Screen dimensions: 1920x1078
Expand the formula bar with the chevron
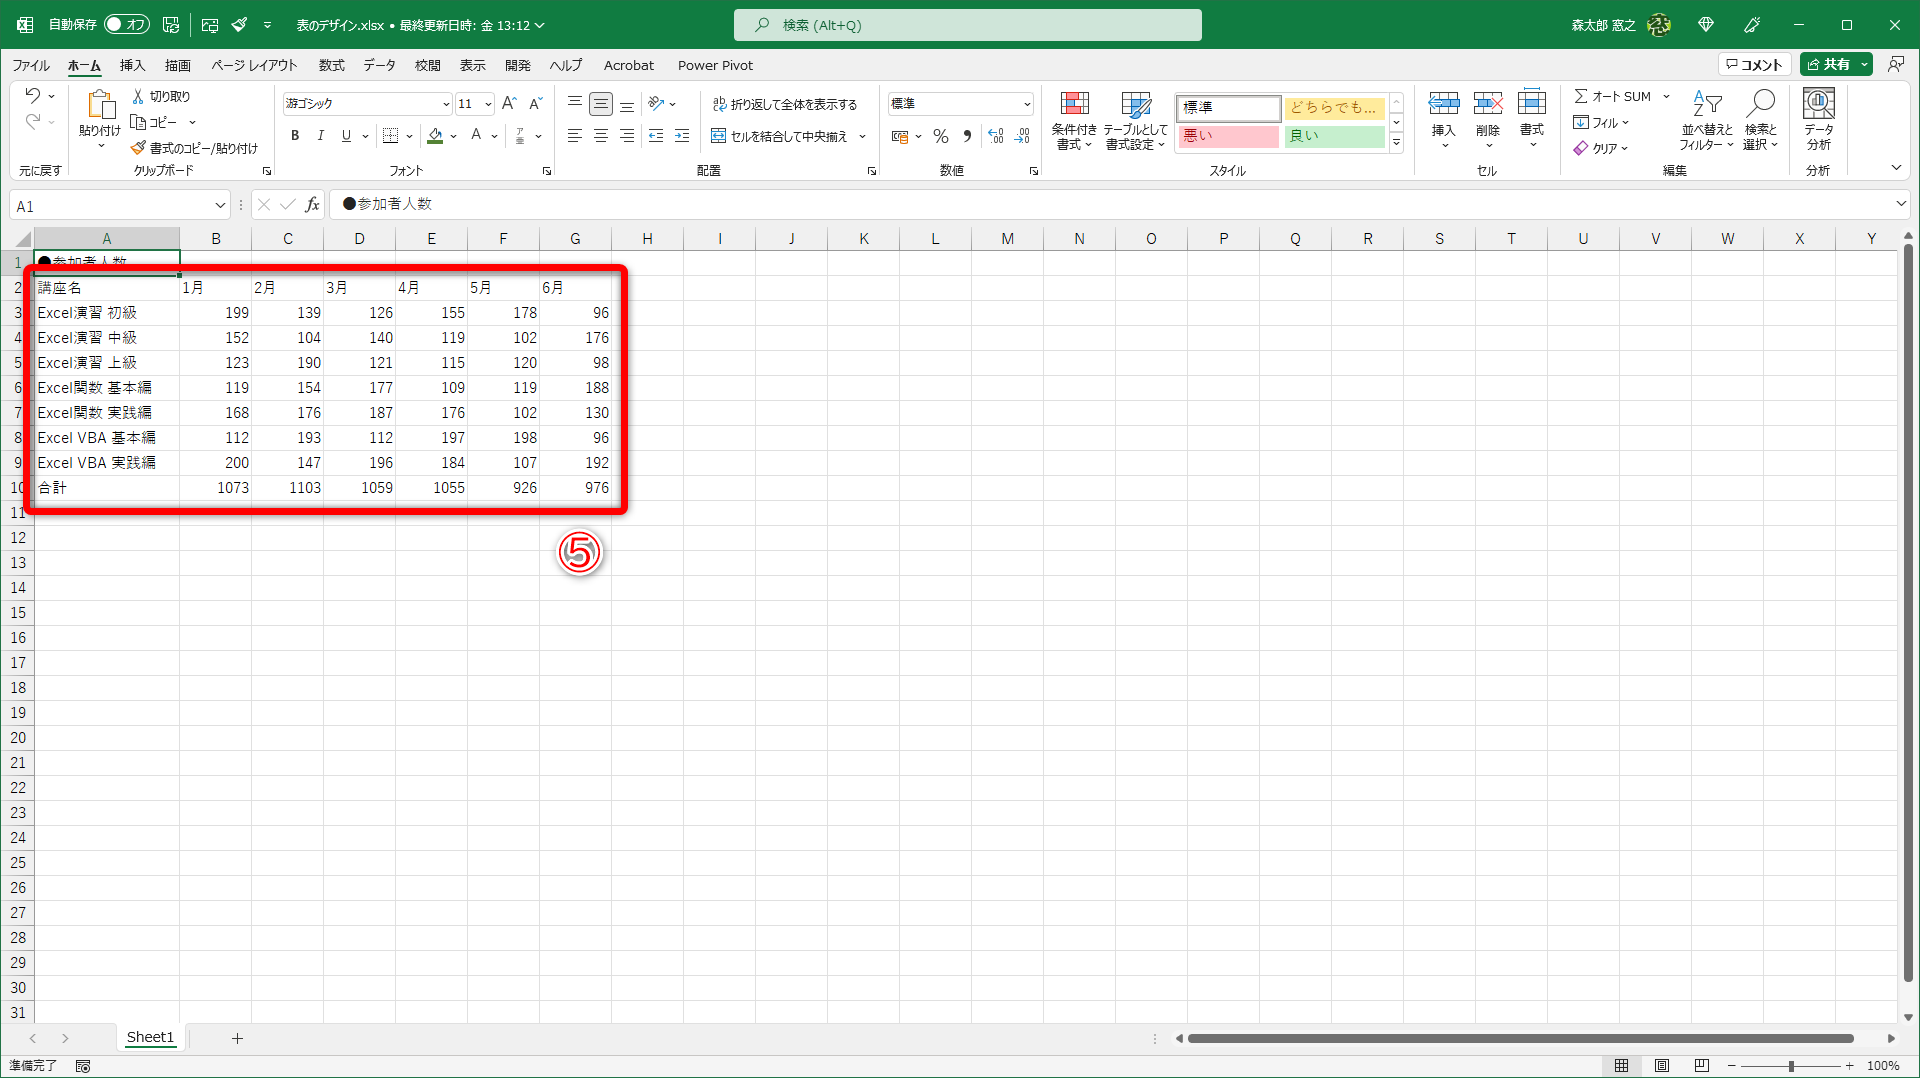click(1901, 204)
